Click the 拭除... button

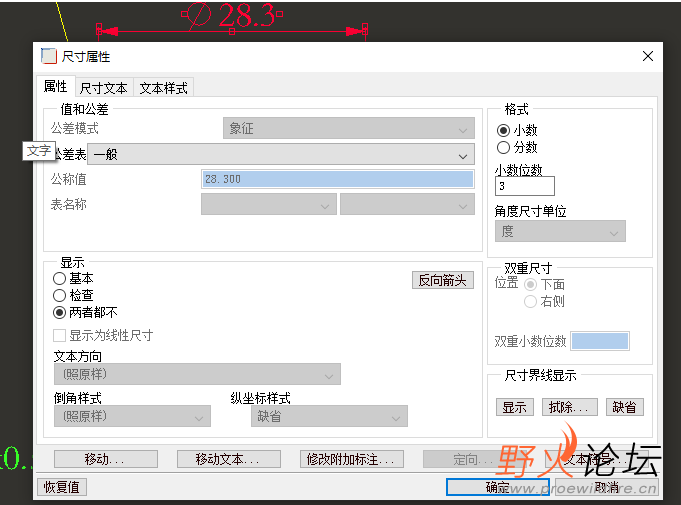(x=570, y=407)
